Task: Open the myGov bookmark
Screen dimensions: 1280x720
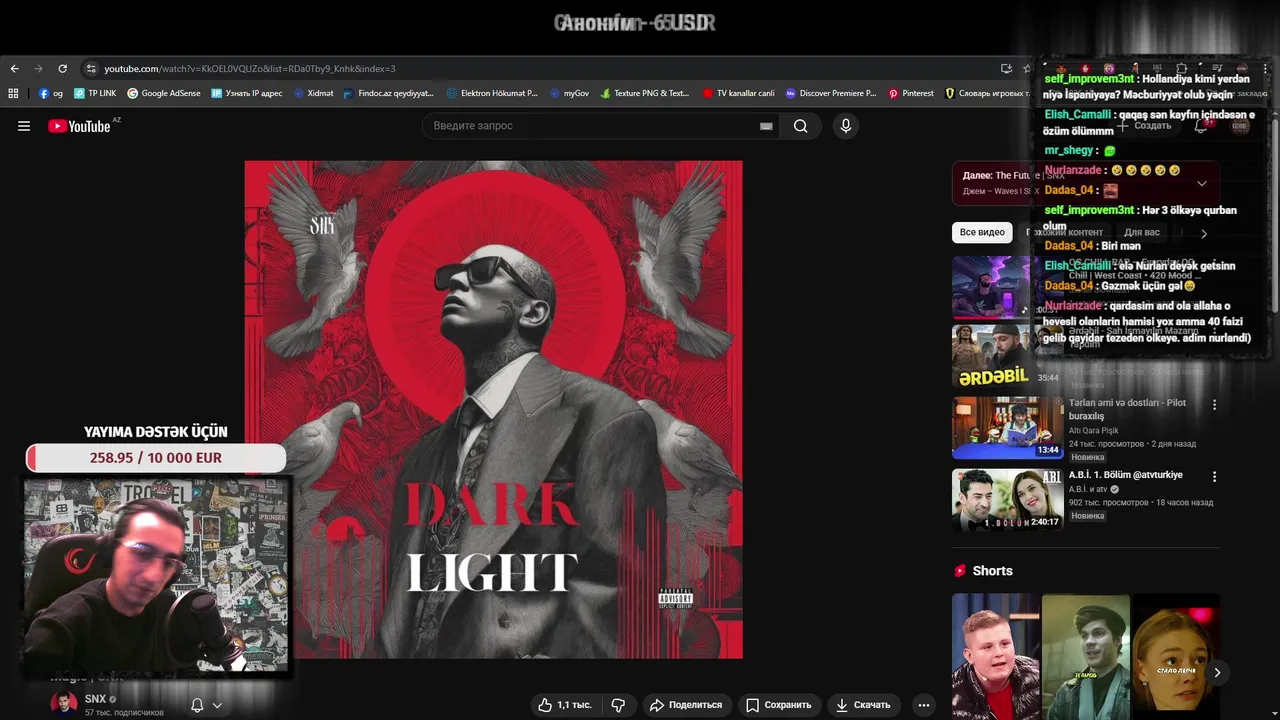Action: click(570, 93)
